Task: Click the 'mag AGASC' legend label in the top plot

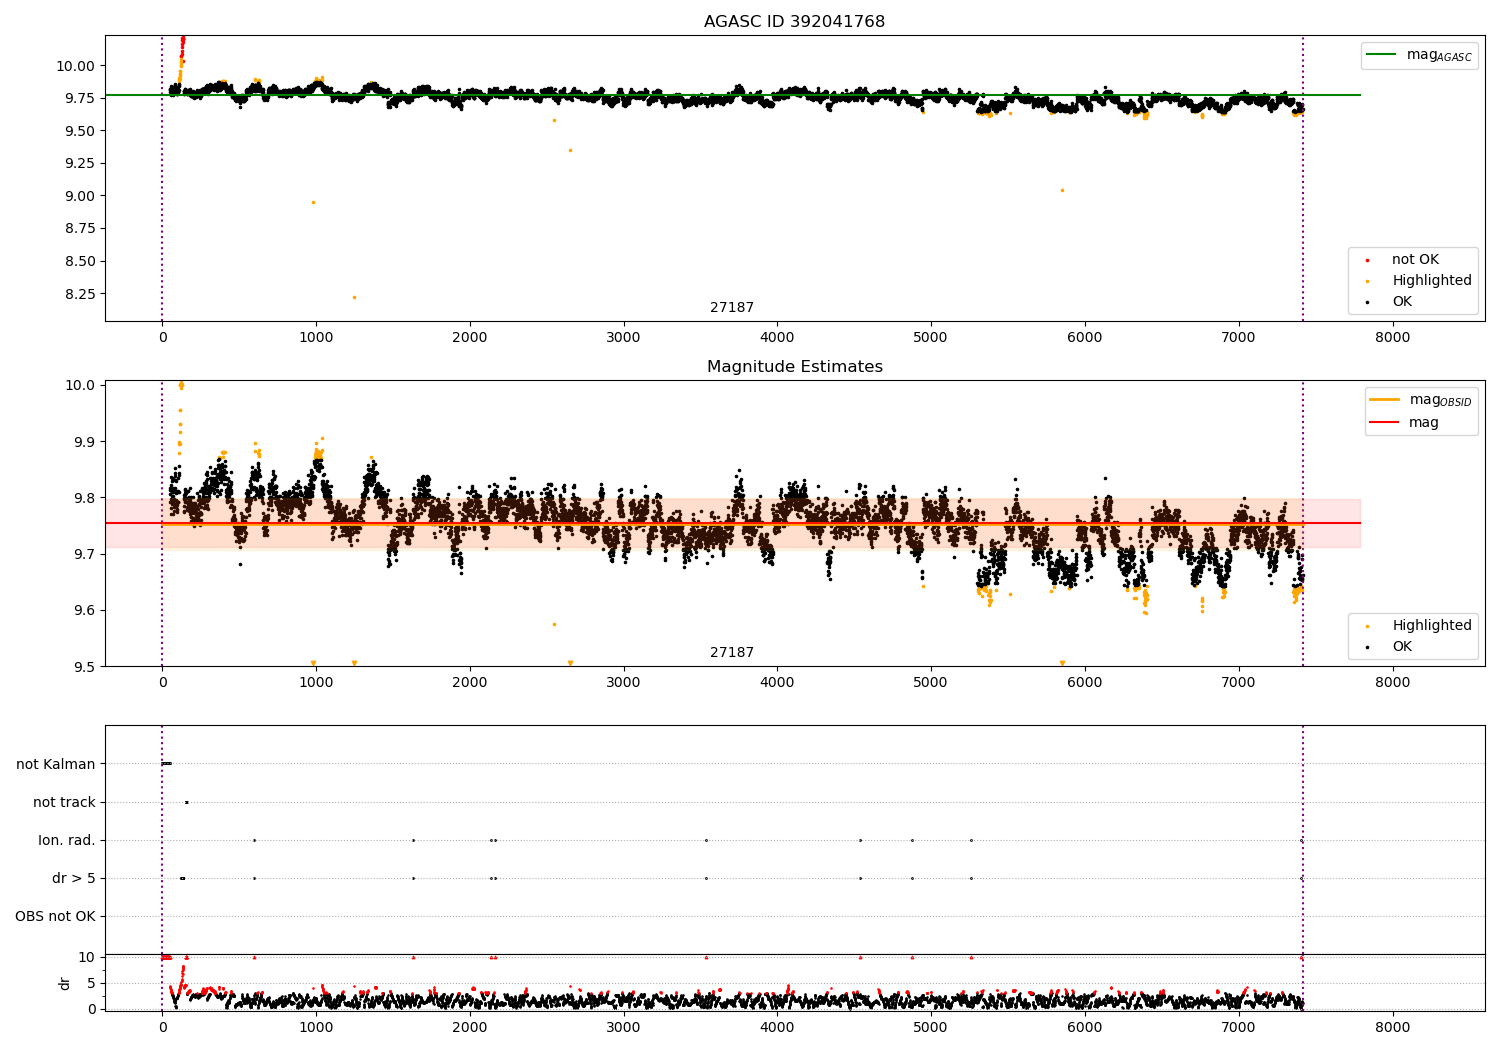Action: [x=1439, y=55]
